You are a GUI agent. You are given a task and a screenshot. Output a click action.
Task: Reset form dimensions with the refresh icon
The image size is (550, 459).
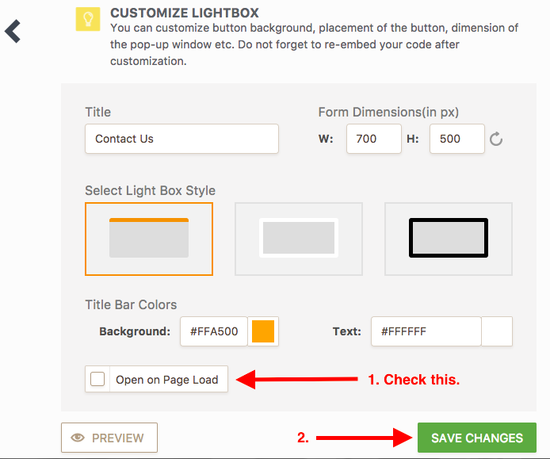496,139
